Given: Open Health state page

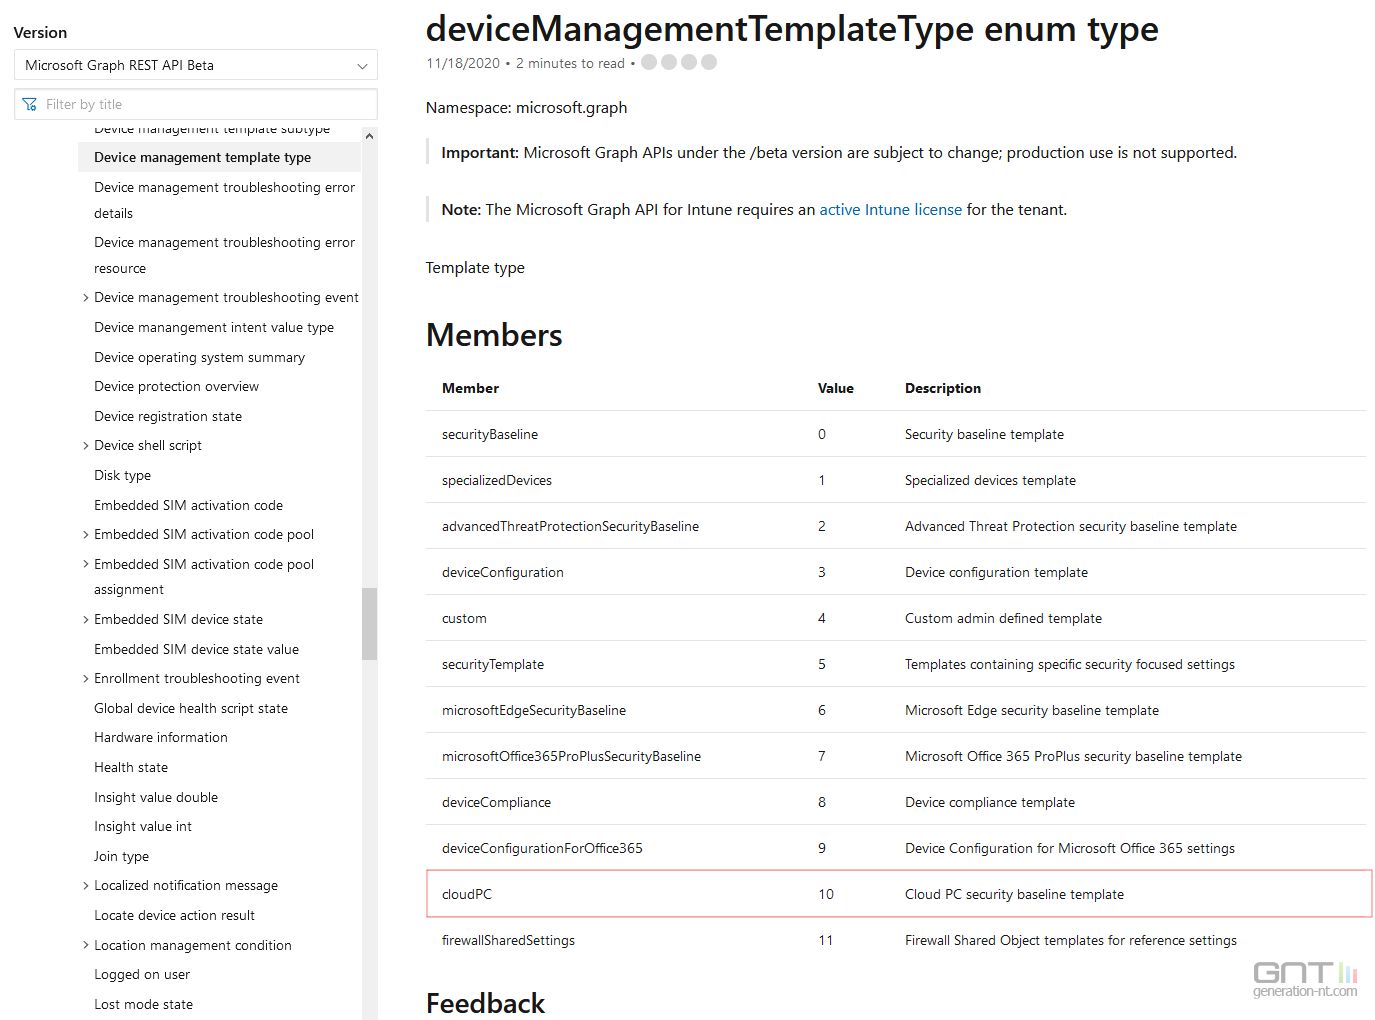Looking at the screenshot, I should pos(131,767).
